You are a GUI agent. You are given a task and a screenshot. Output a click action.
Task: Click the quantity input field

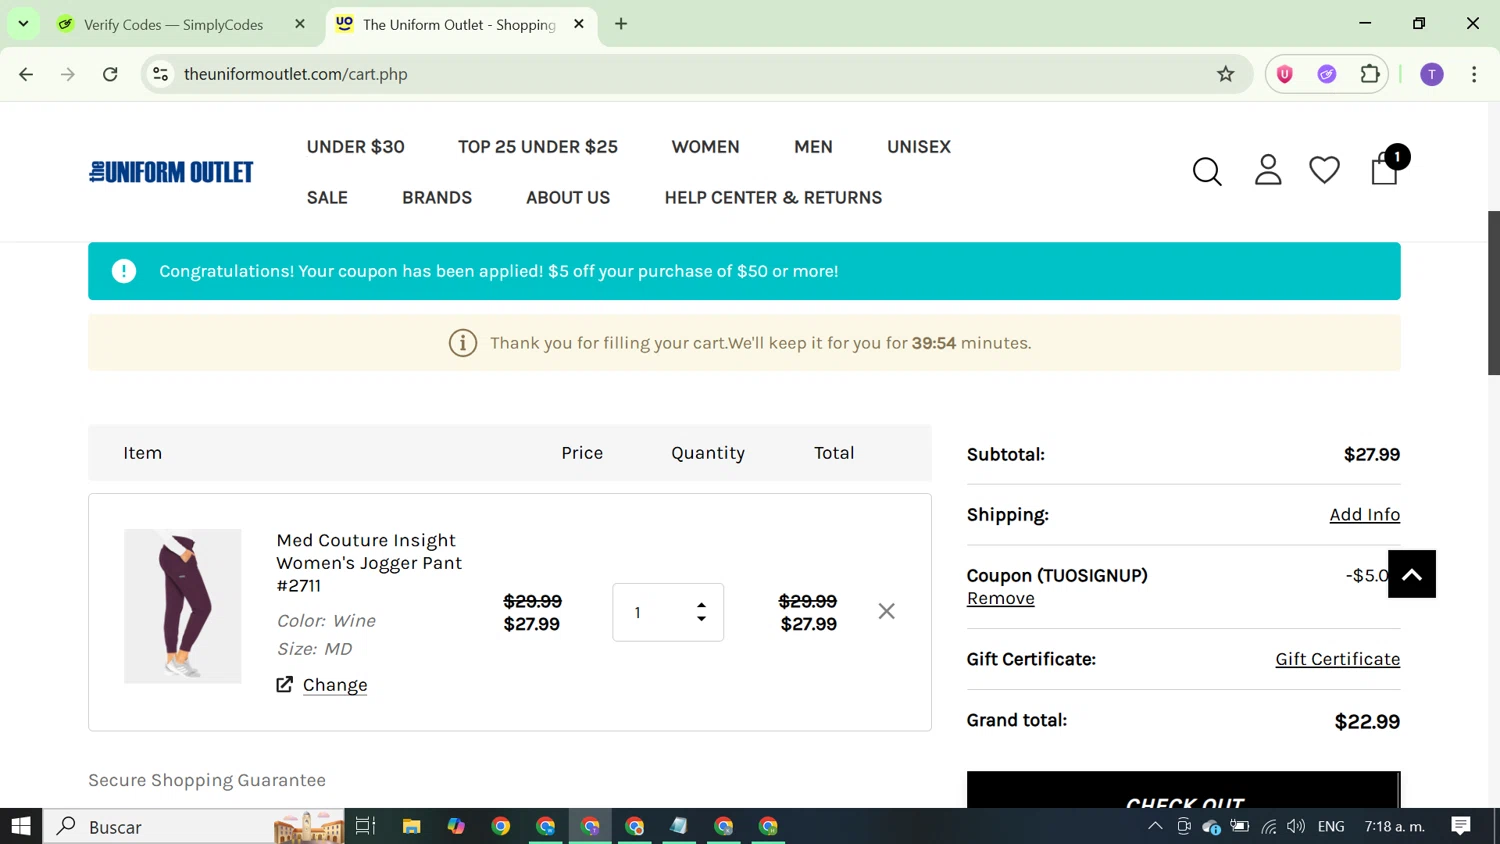point(668,612)
